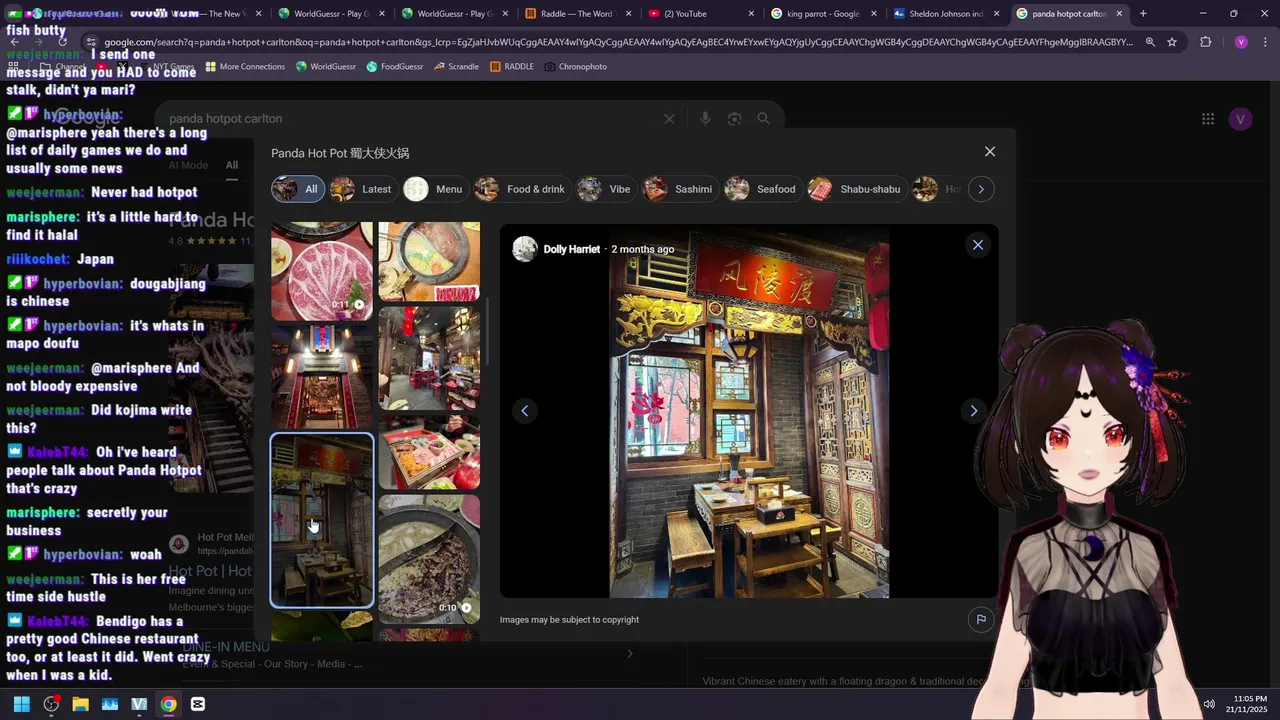Open the beef hotpot video thumbnail
Viewport: 1280px width, 720px height.
pyautogui.click(x=429, y=558)
